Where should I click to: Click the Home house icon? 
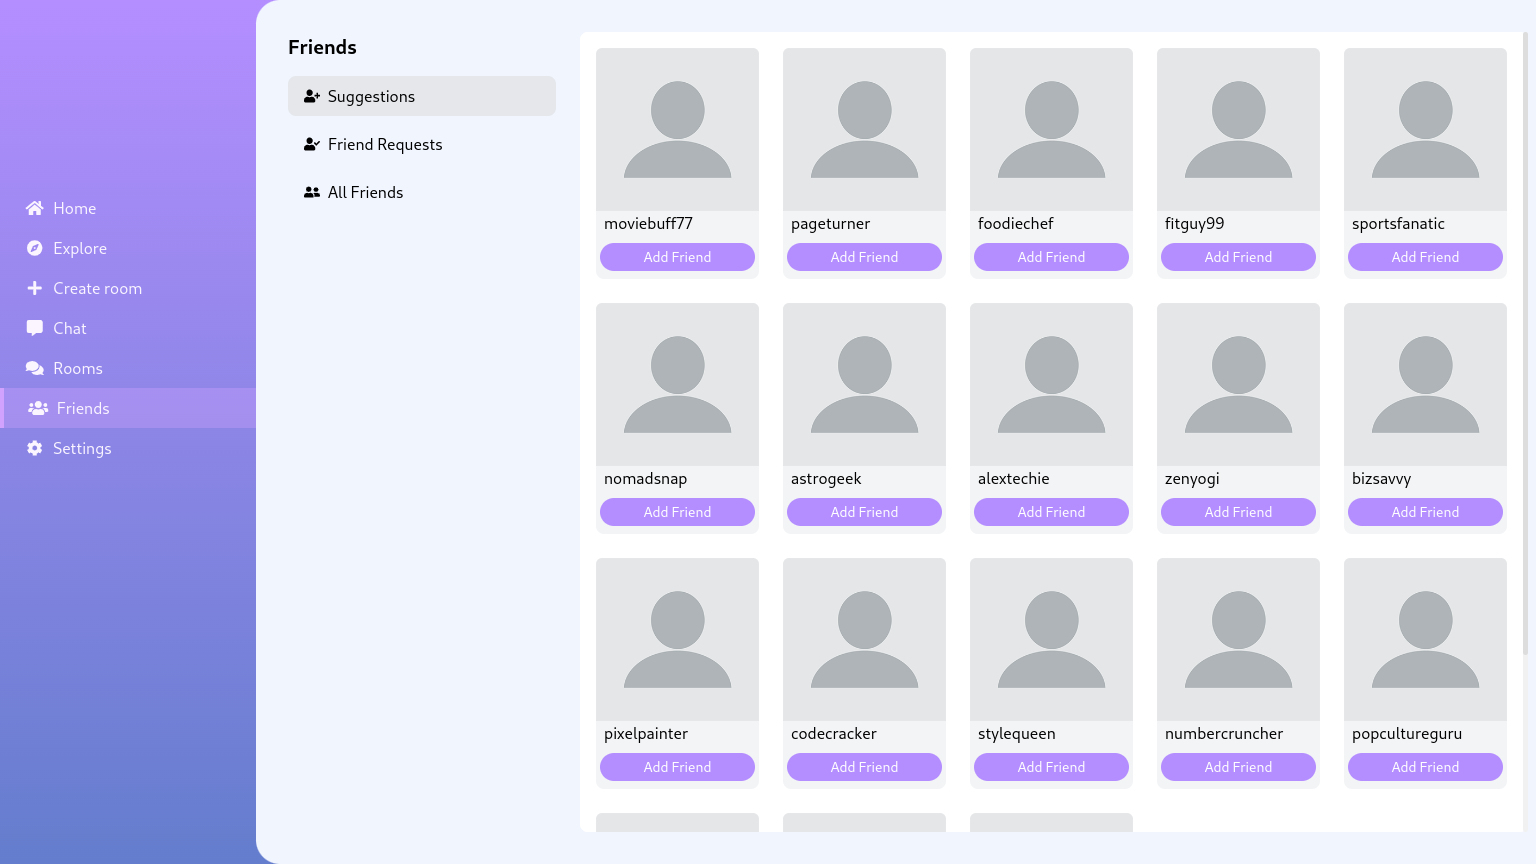[x=35, y=208]
